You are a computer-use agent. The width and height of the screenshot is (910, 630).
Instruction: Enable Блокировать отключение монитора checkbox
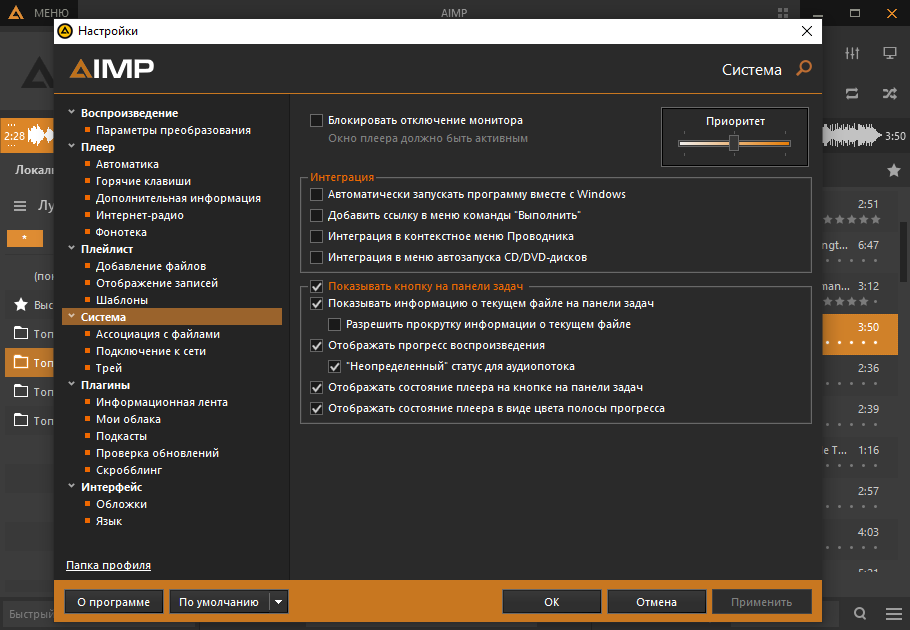316,121
